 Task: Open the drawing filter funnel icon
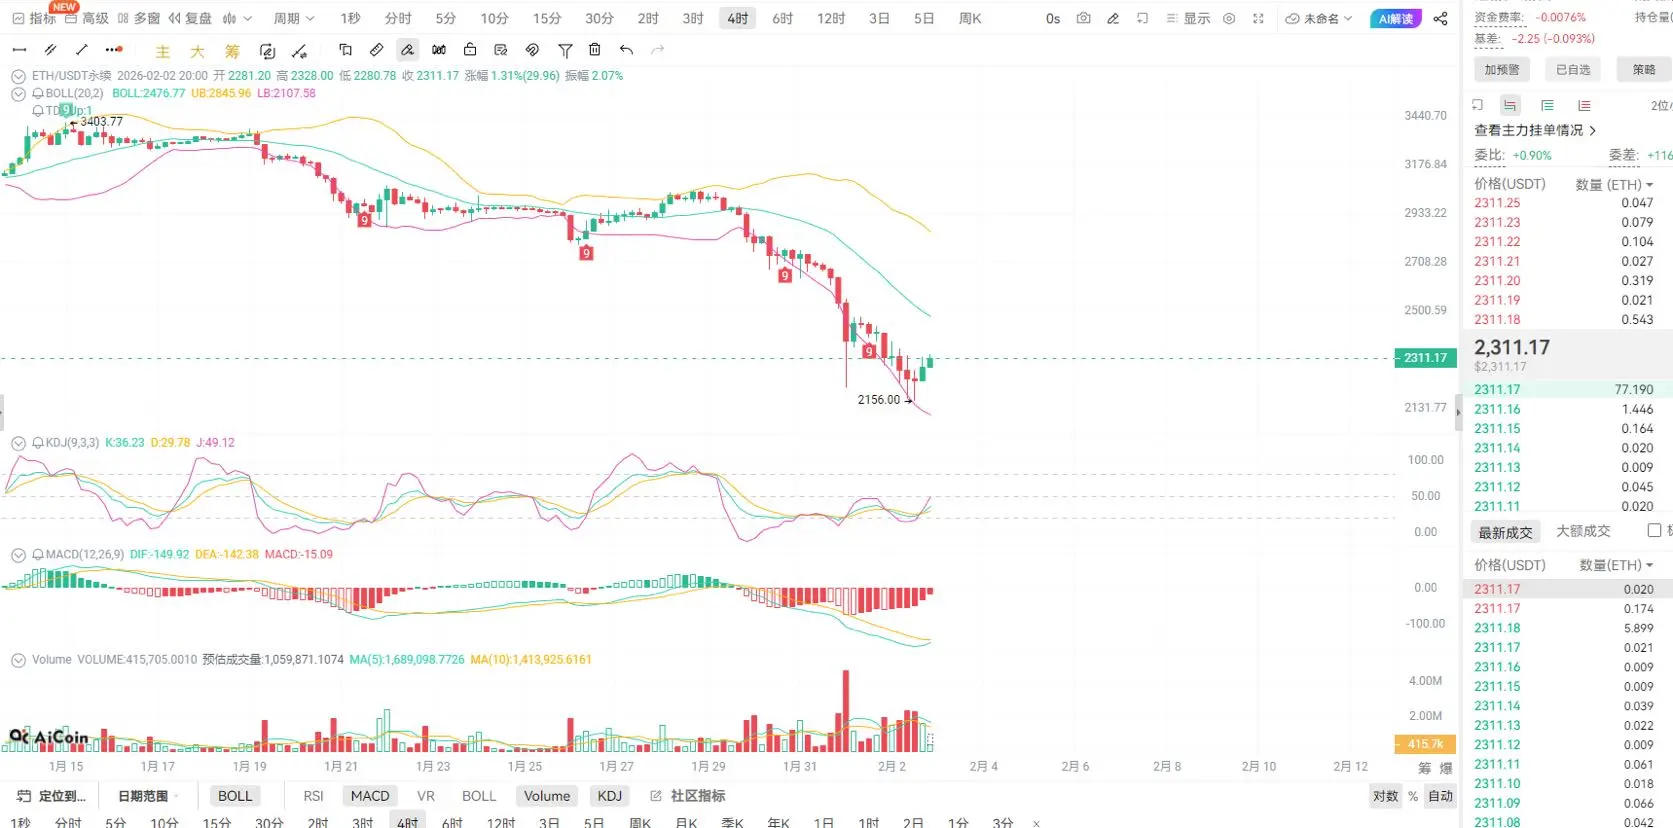coord(565,50)
